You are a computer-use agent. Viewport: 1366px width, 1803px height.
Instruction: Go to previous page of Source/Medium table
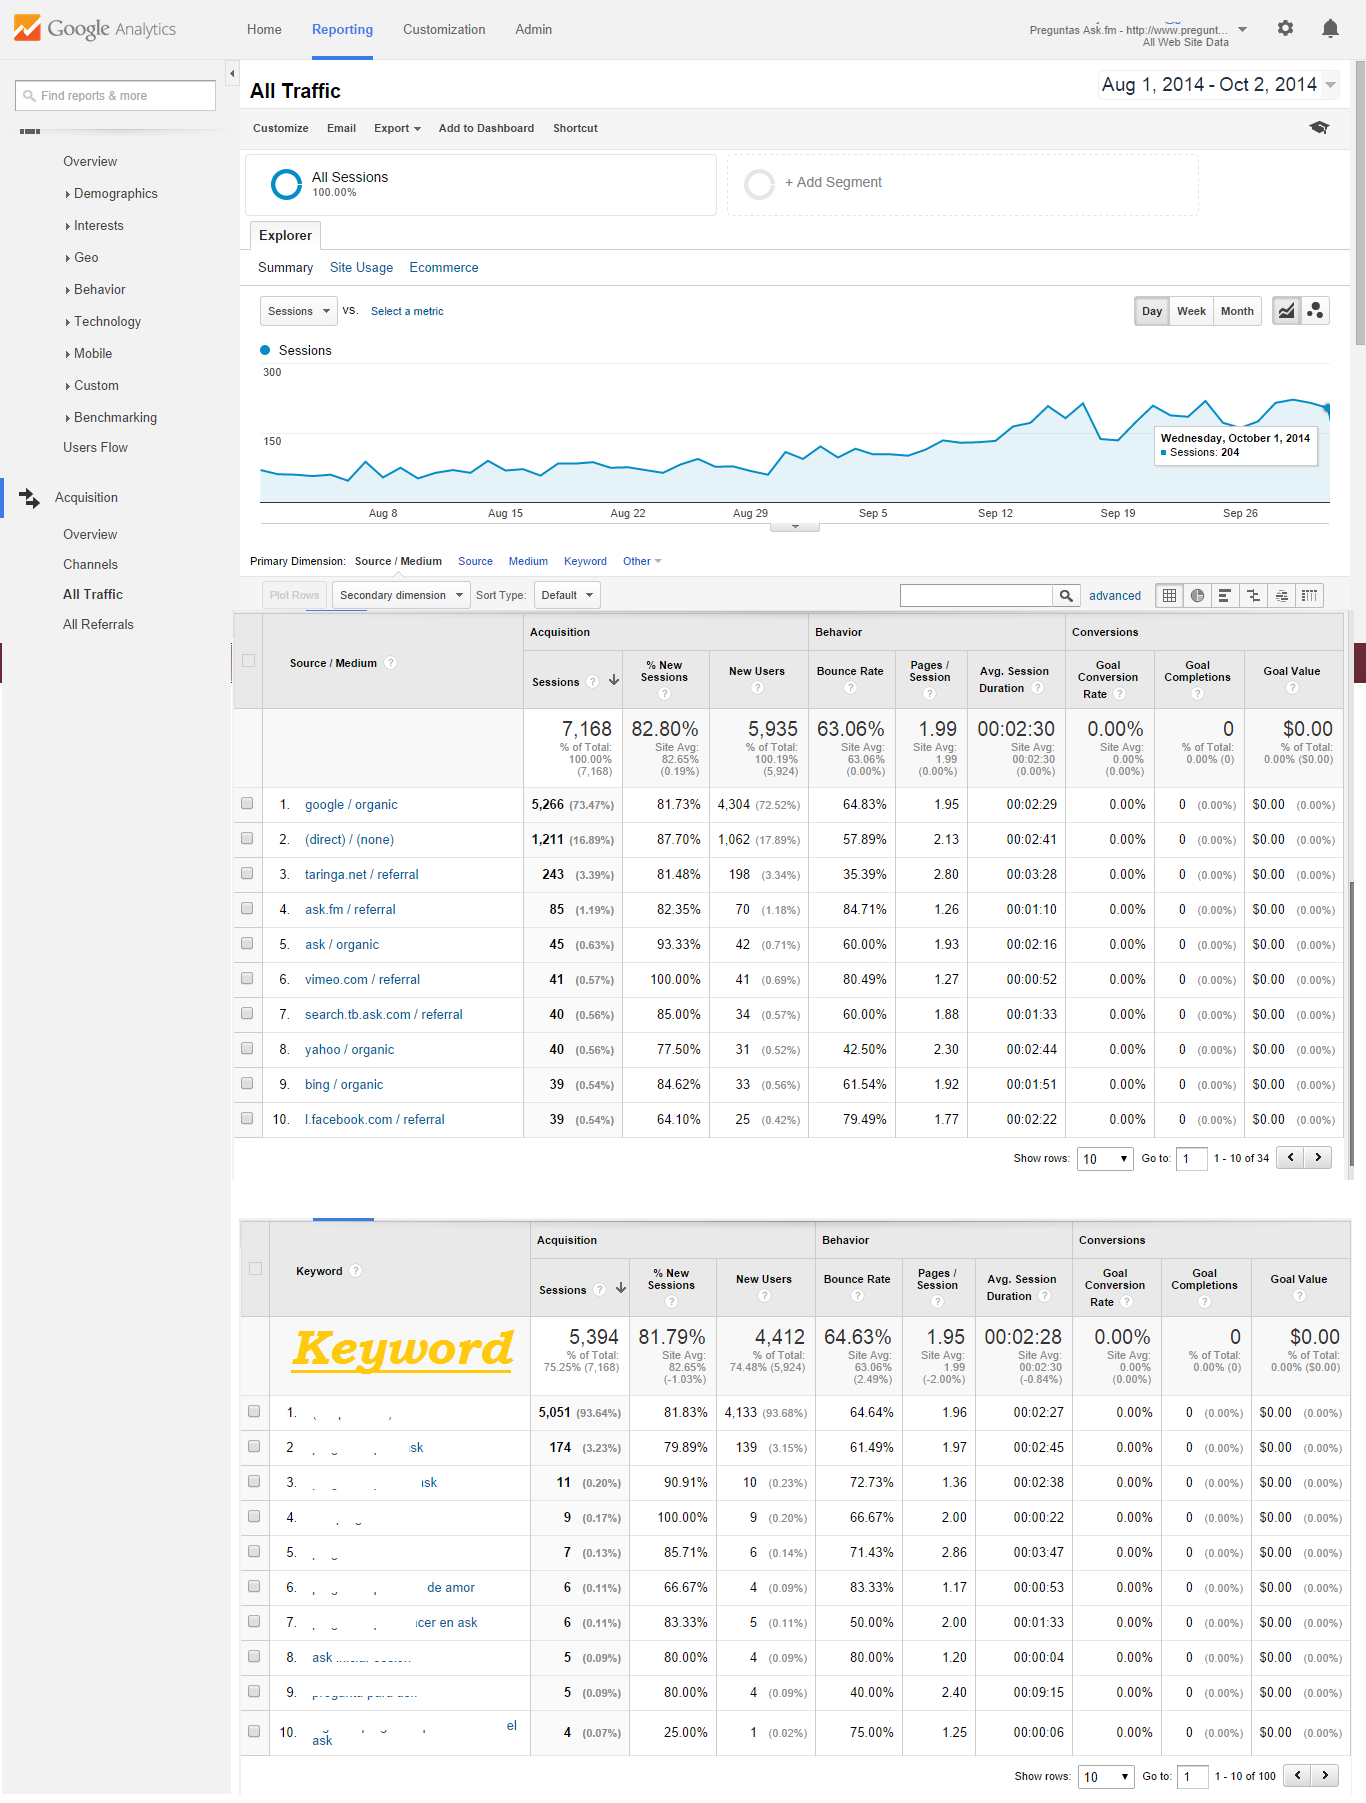[x=1291, y=1157]
